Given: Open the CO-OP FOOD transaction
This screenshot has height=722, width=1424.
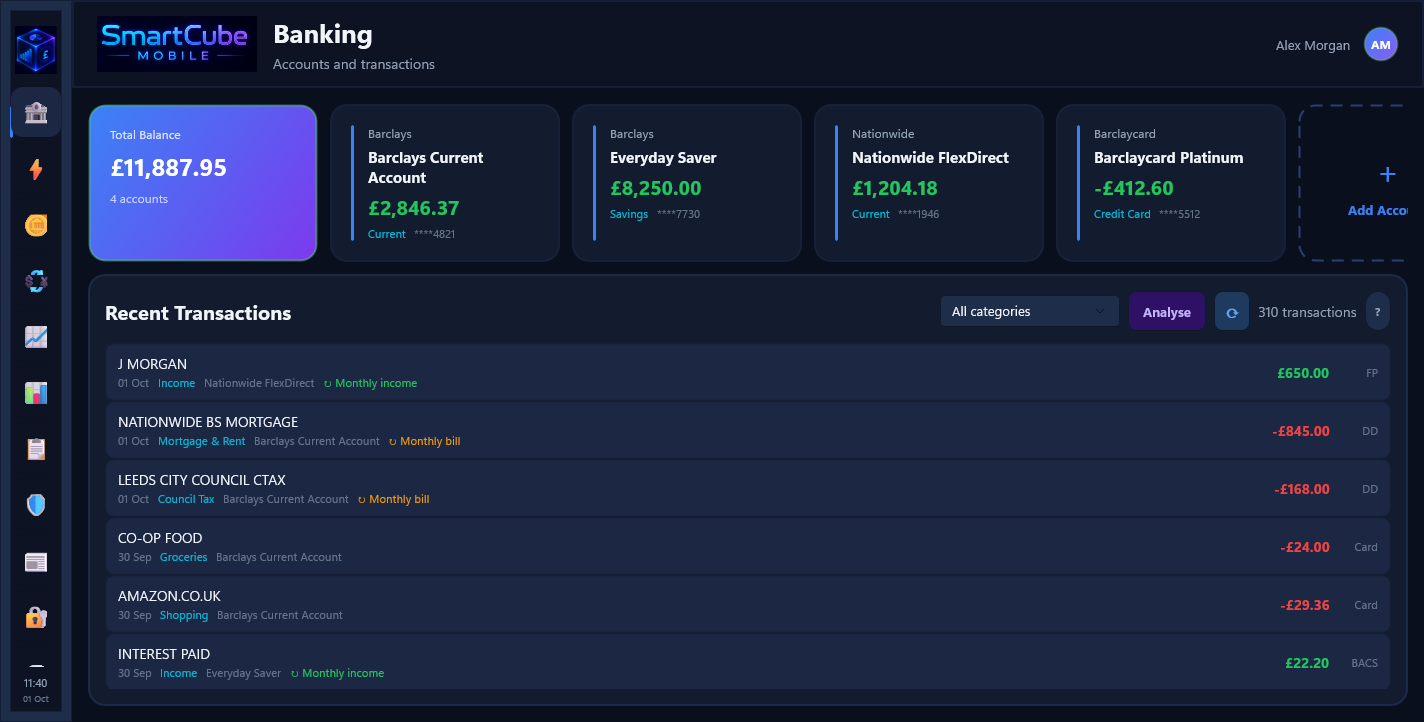Looking at the screenshot, I should pos(747,547).
